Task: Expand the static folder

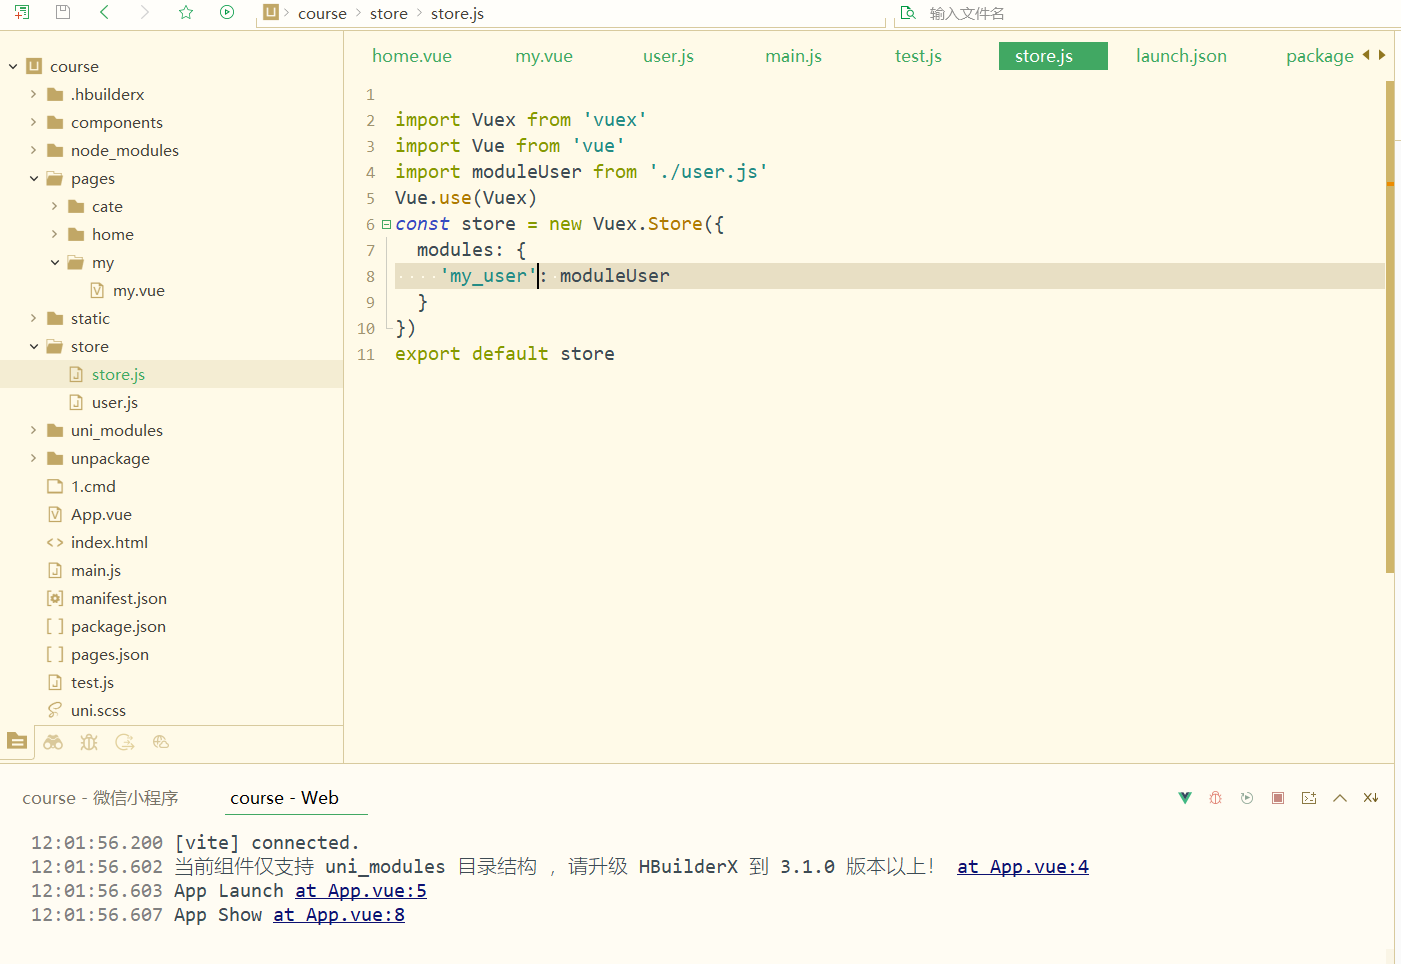Action: (x=33, y=318)
